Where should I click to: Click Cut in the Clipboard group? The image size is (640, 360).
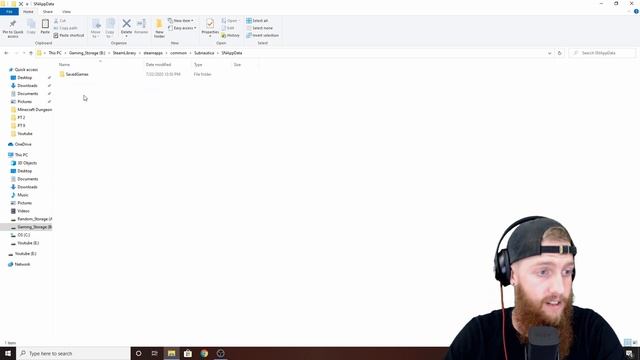pos(60,21)
